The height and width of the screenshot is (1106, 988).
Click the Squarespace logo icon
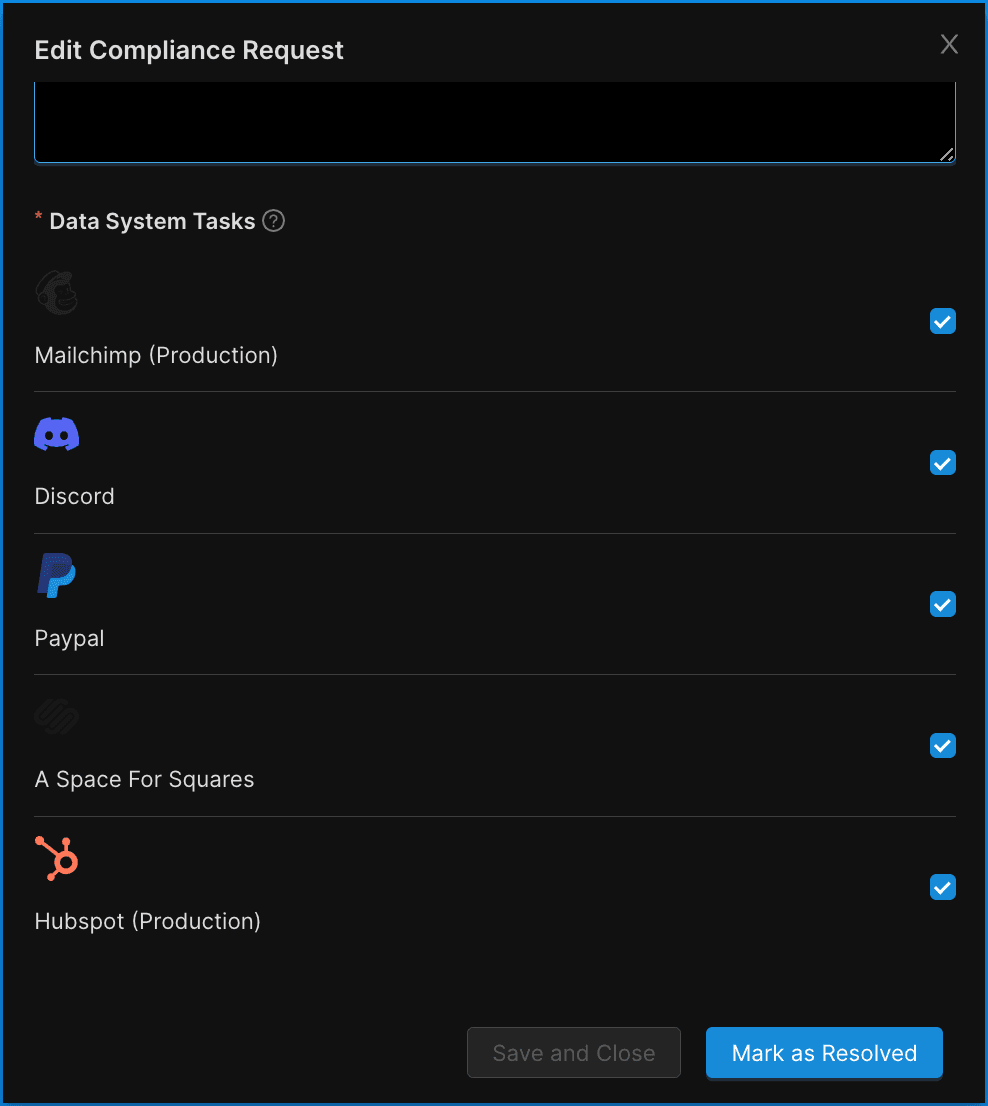pos(57,718)
